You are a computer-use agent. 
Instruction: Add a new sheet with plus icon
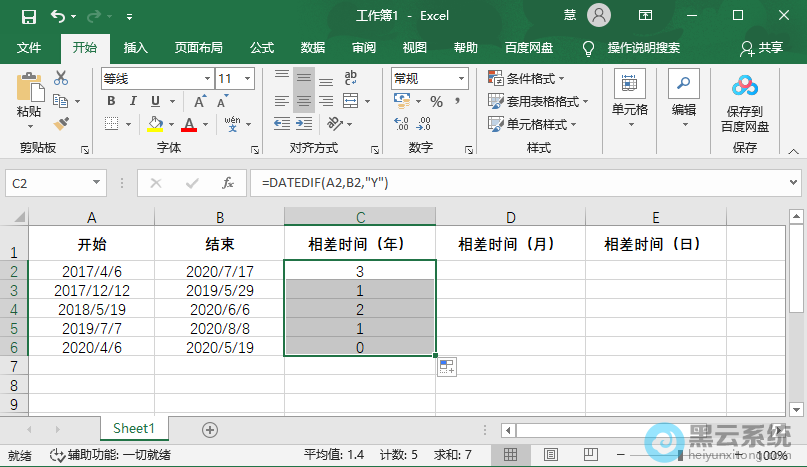[210, 429]
